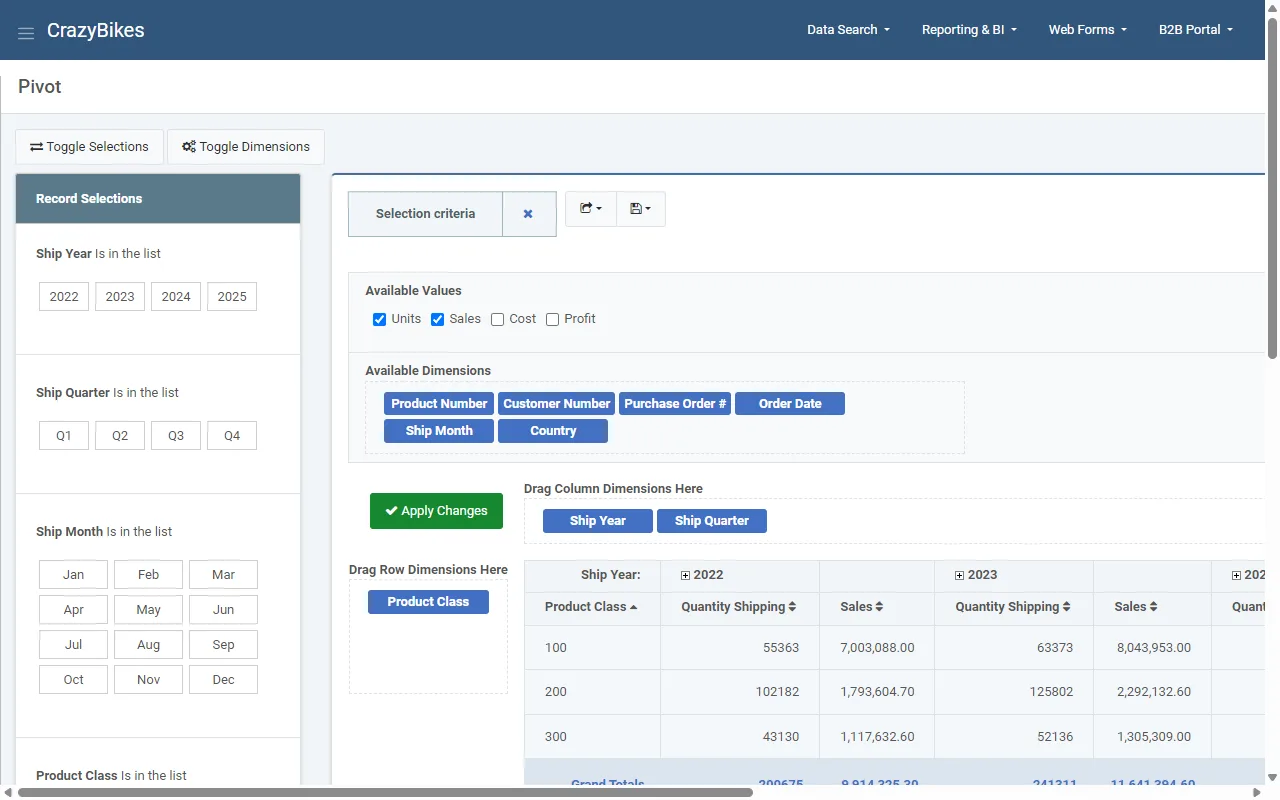Select the Customer Number dimension chip
Image resolution: width=1280 pixels, height=800 pixels.
pyautogui.click(x=556, y=404)
